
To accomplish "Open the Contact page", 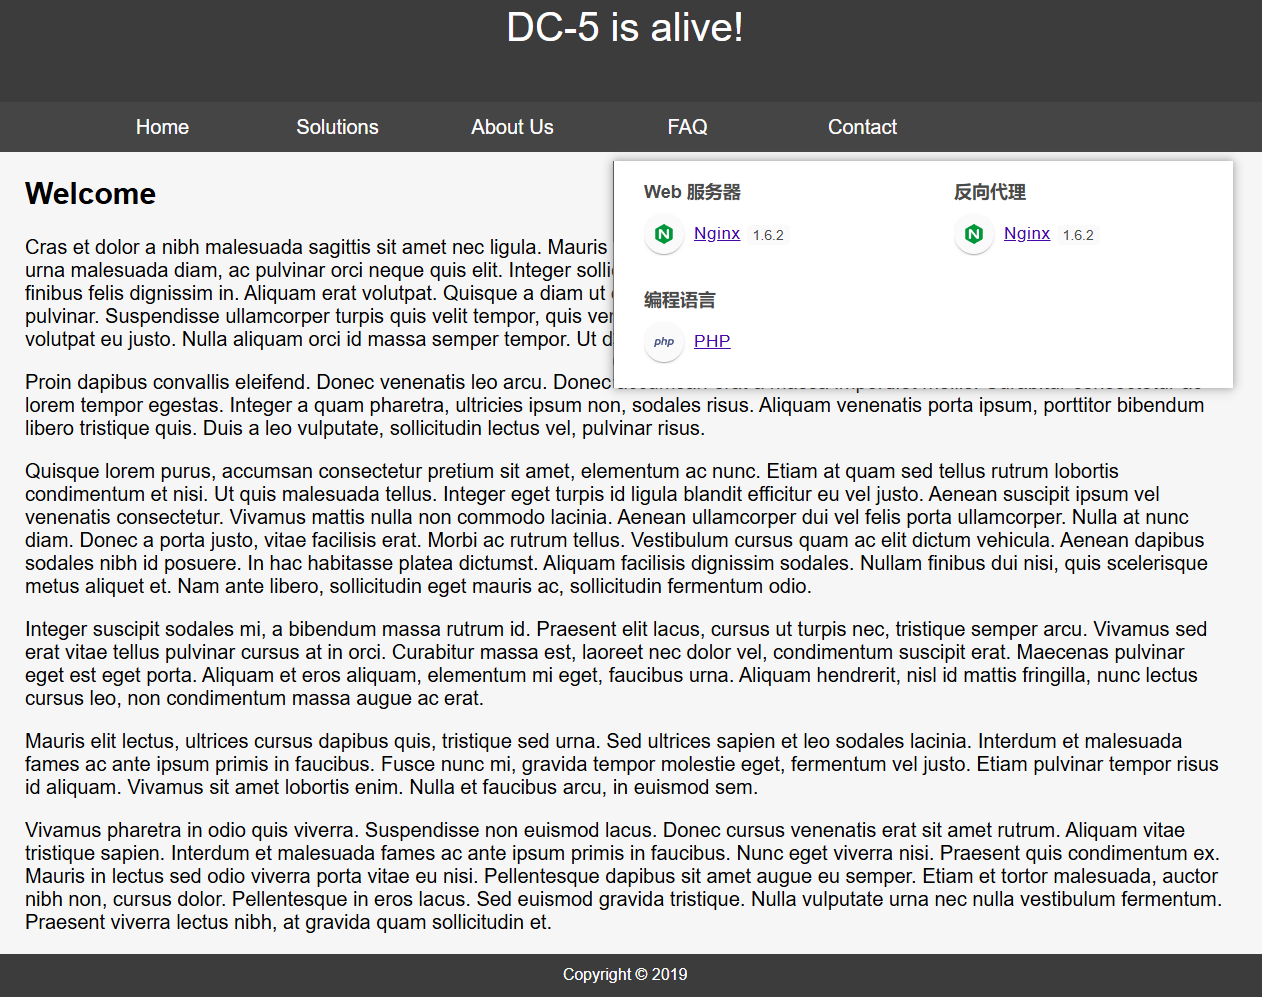I will click(x=862, y=127).
